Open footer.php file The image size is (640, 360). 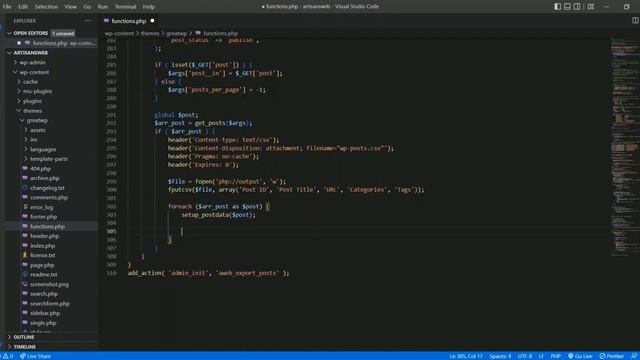click(x=43, y=217)
